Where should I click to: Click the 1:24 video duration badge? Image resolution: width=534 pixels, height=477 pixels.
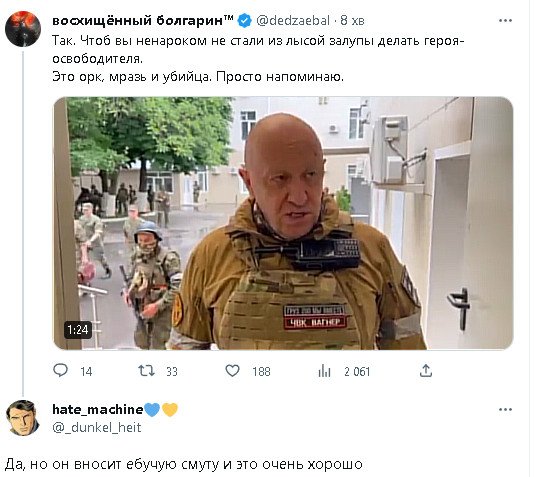click(78, 330)
